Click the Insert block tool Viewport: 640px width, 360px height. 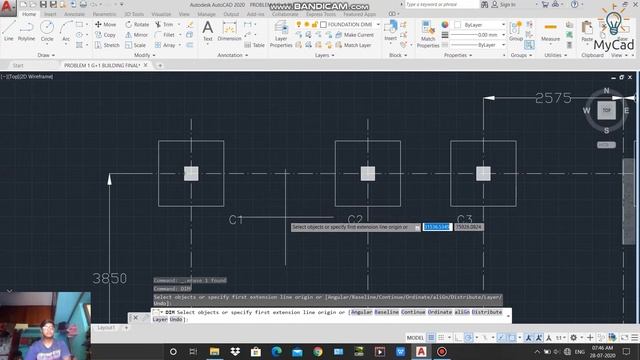coord(391,31)
